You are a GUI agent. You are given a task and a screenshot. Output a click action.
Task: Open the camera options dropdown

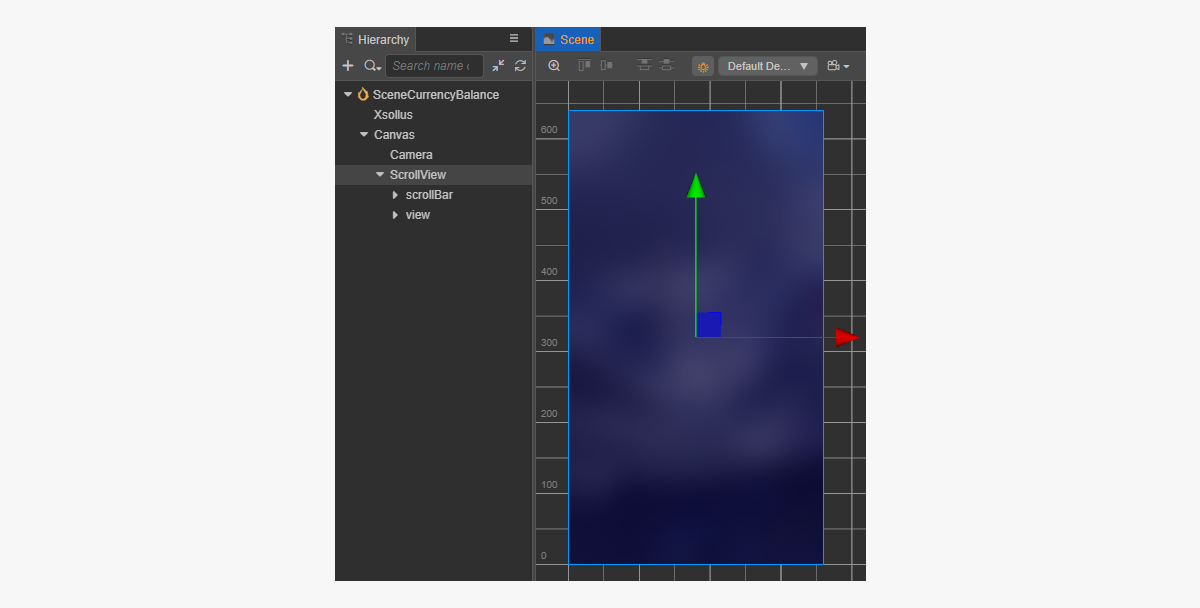[x=838, y=66]
